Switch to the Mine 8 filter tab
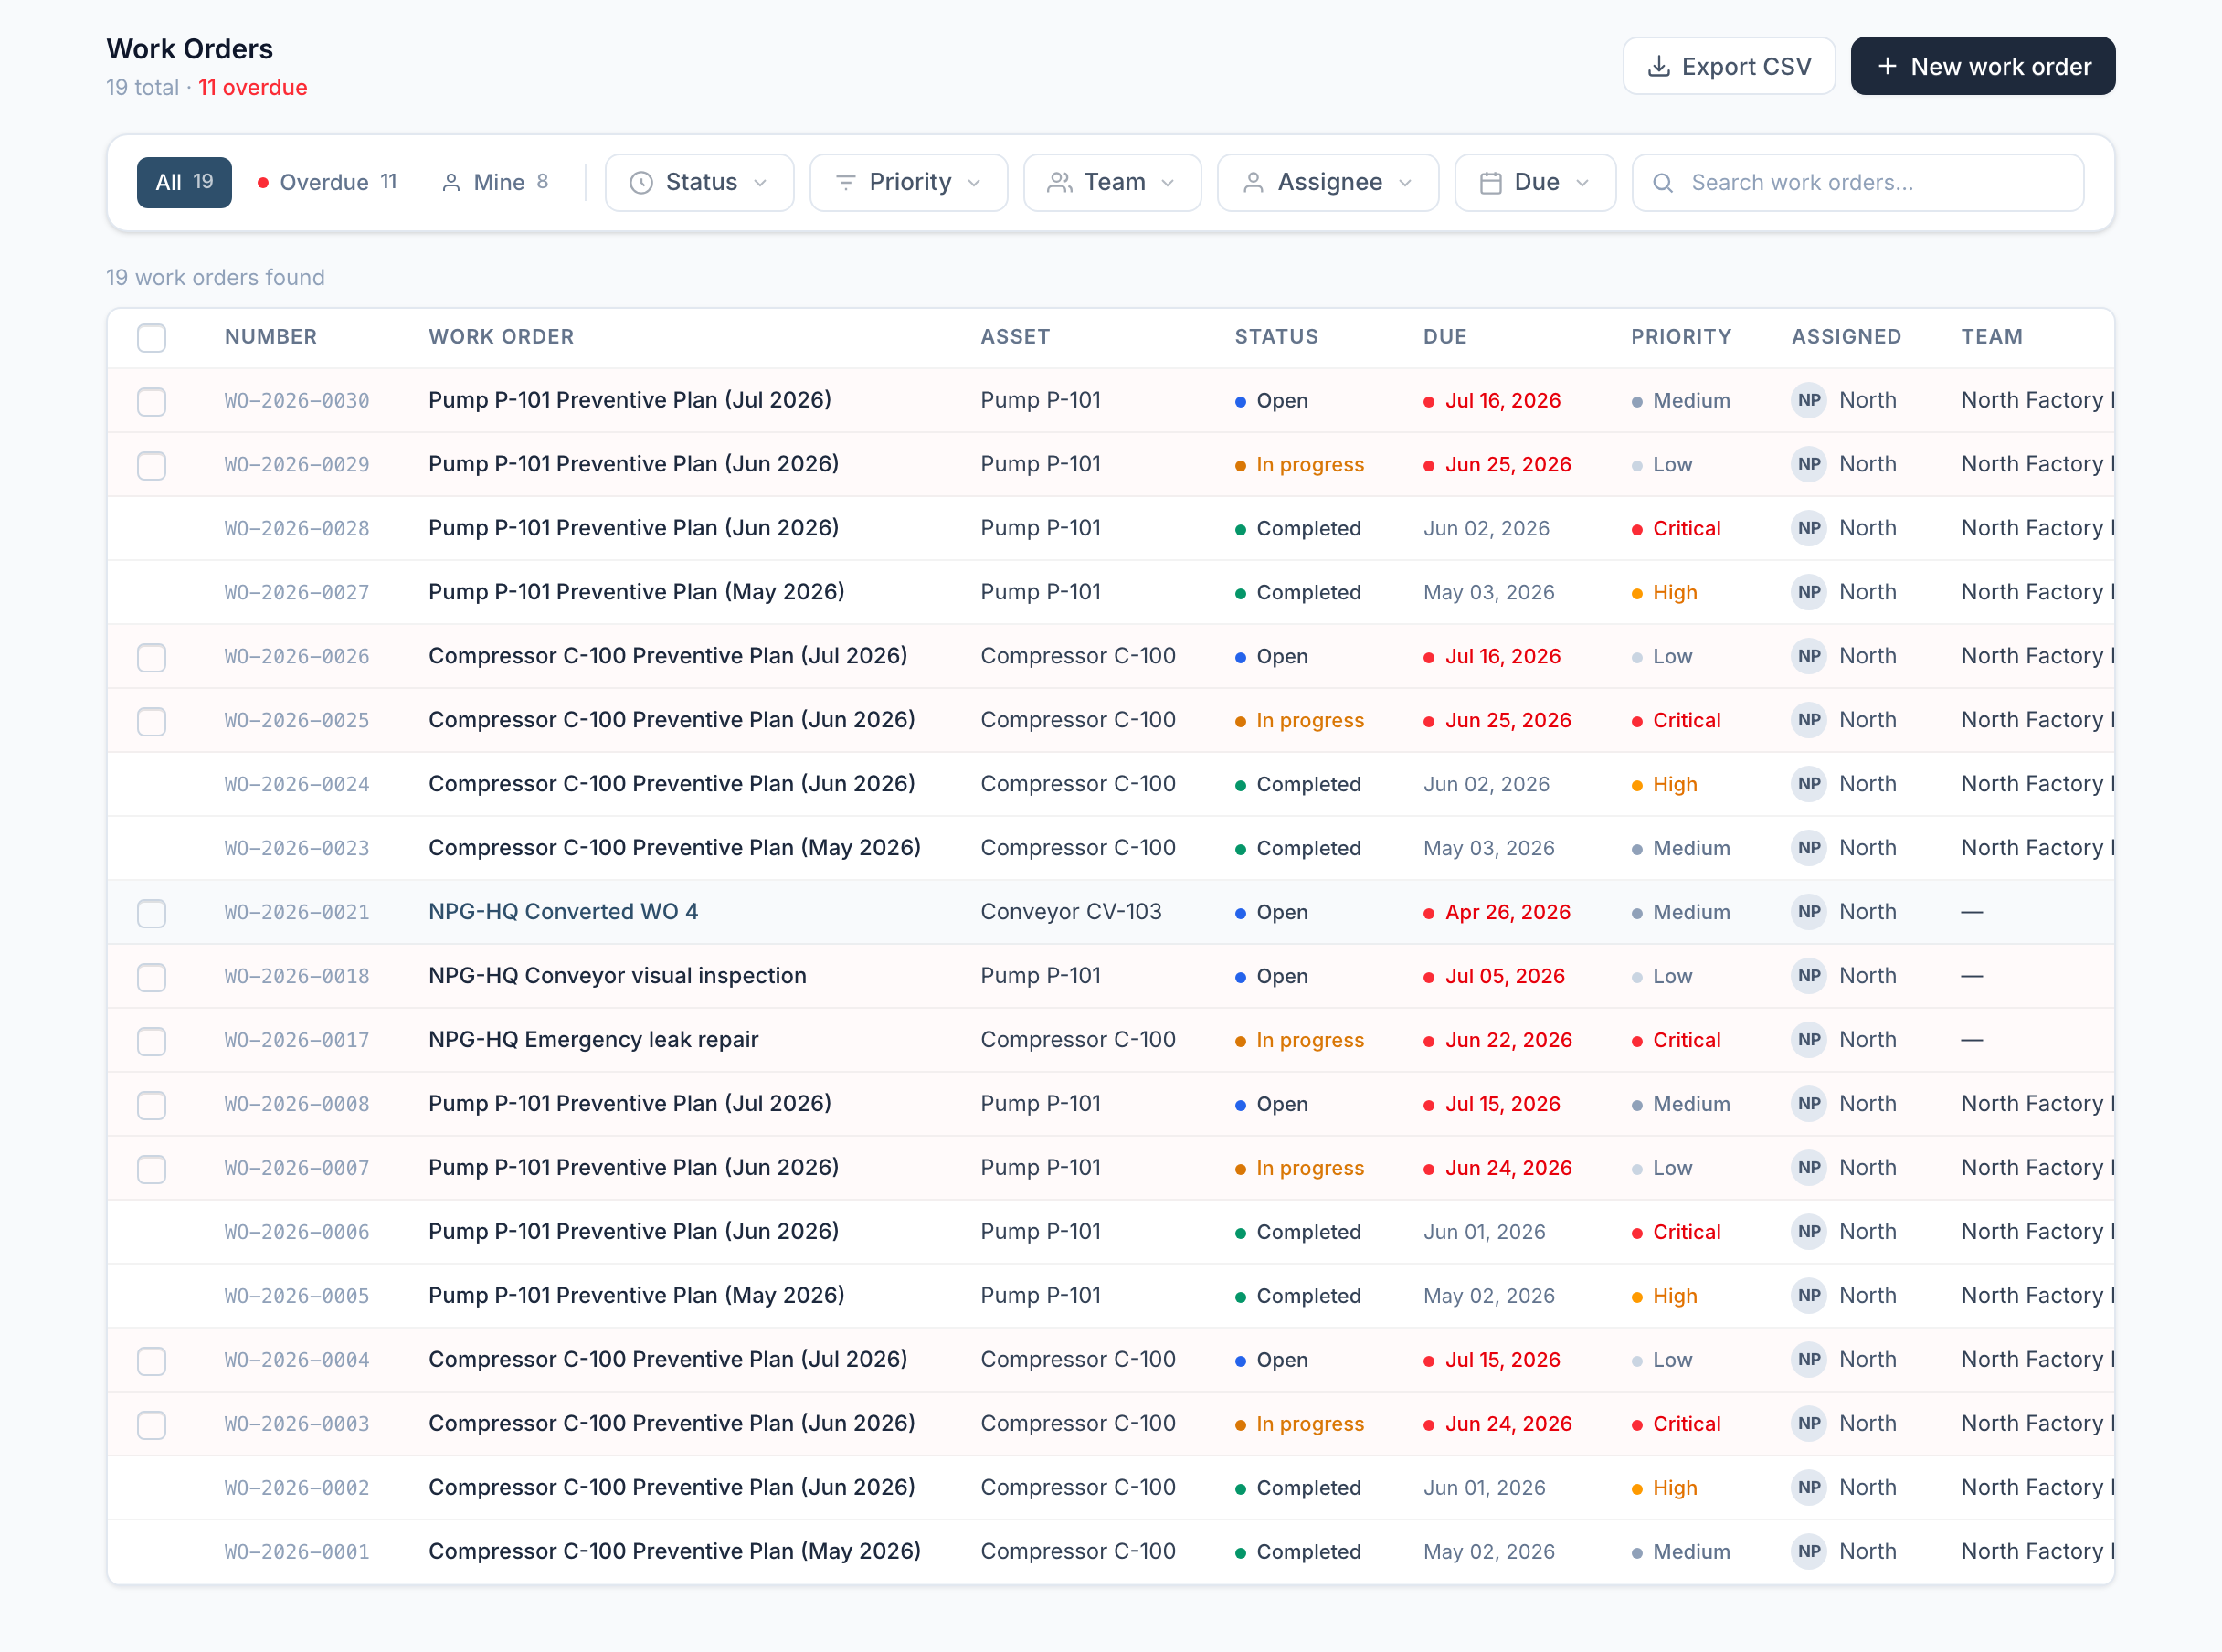Screen dimensions: 2222x1652 coord(495,182)
